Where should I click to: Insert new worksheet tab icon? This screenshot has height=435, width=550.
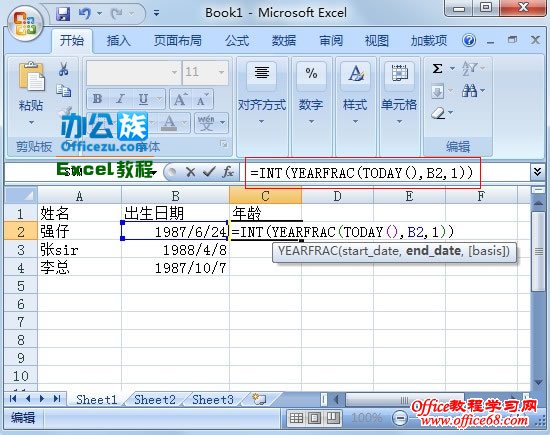pyautogui.click(x=259, y=399)
